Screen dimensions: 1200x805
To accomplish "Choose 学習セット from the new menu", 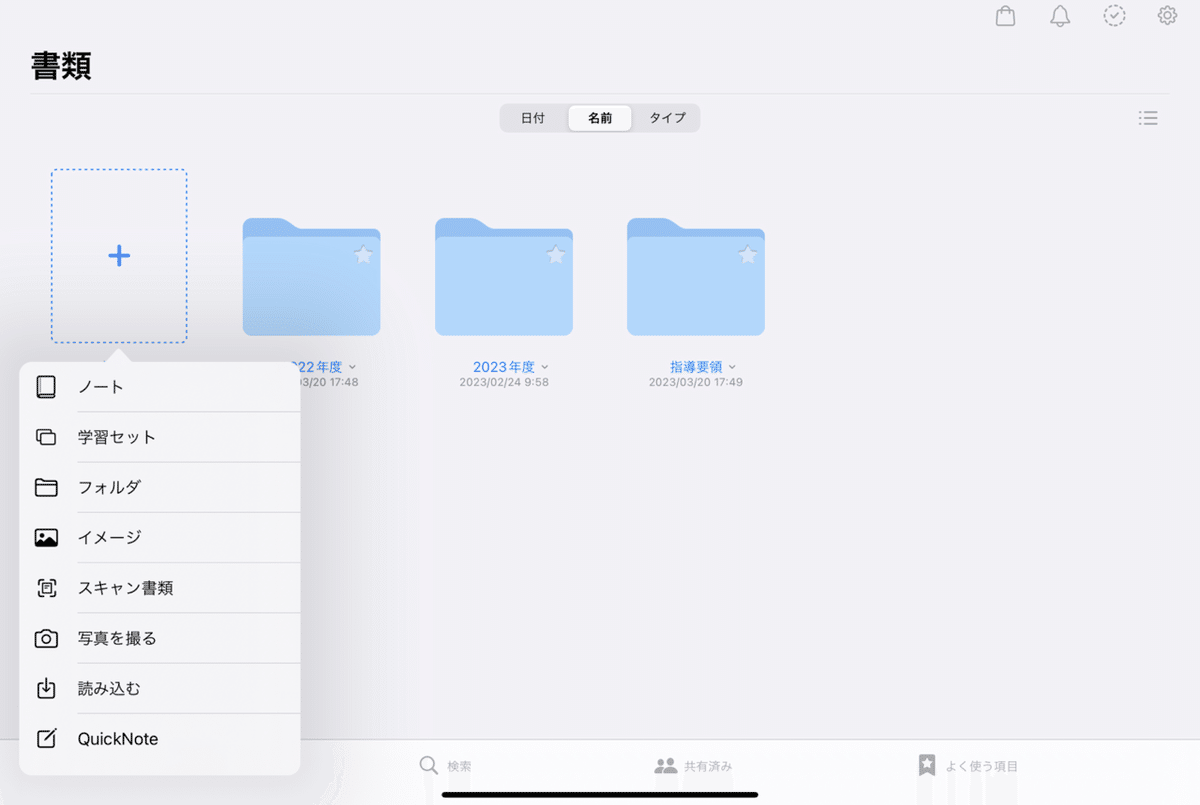I will [x=160, y=437].
